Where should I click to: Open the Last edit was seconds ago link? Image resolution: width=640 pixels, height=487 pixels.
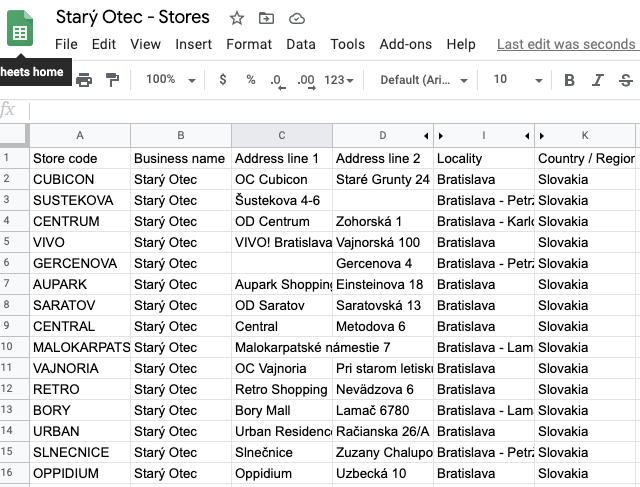click(x=568, y=44)
